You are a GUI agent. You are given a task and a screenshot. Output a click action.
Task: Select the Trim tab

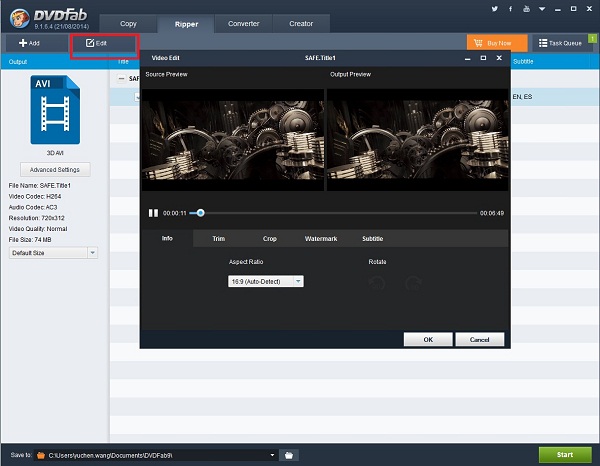click(218, 239)
